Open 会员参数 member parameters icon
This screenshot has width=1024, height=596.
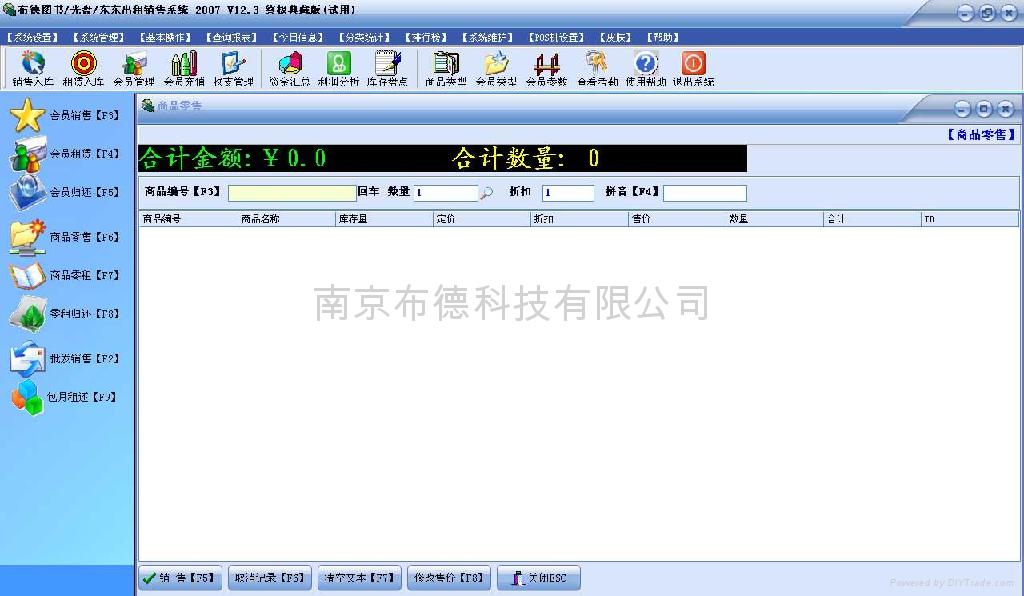point(547,69)
